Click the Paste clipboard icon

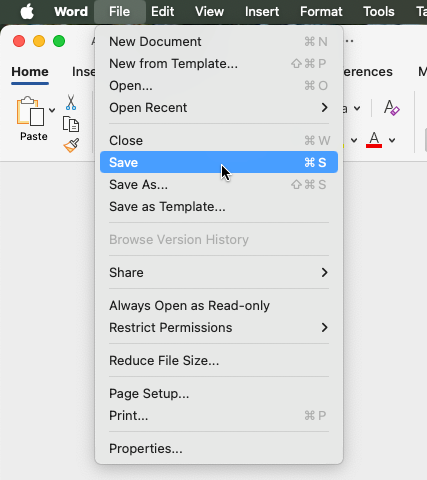30,111
